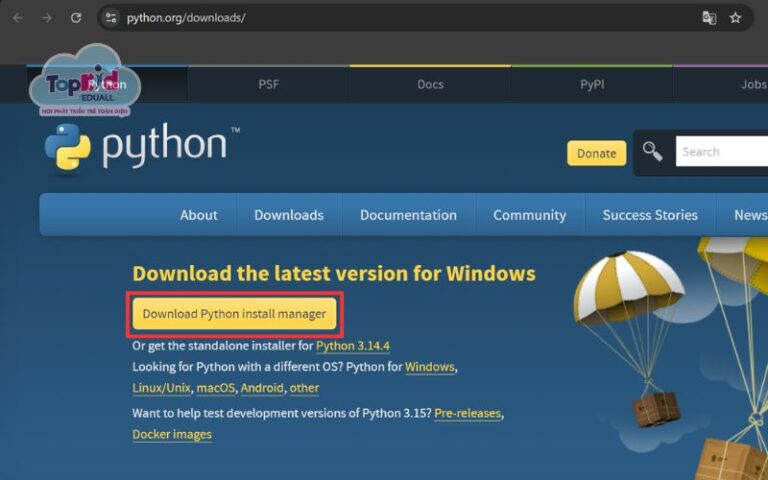Open the Community menu
Screen dimensions: 768x480
pos(529,215)
